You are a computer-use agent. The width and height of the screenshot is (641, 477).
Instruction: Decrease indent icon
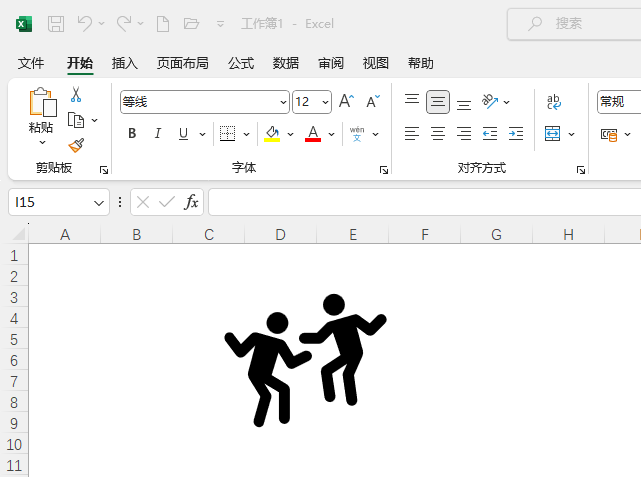(x=490, y=134)
